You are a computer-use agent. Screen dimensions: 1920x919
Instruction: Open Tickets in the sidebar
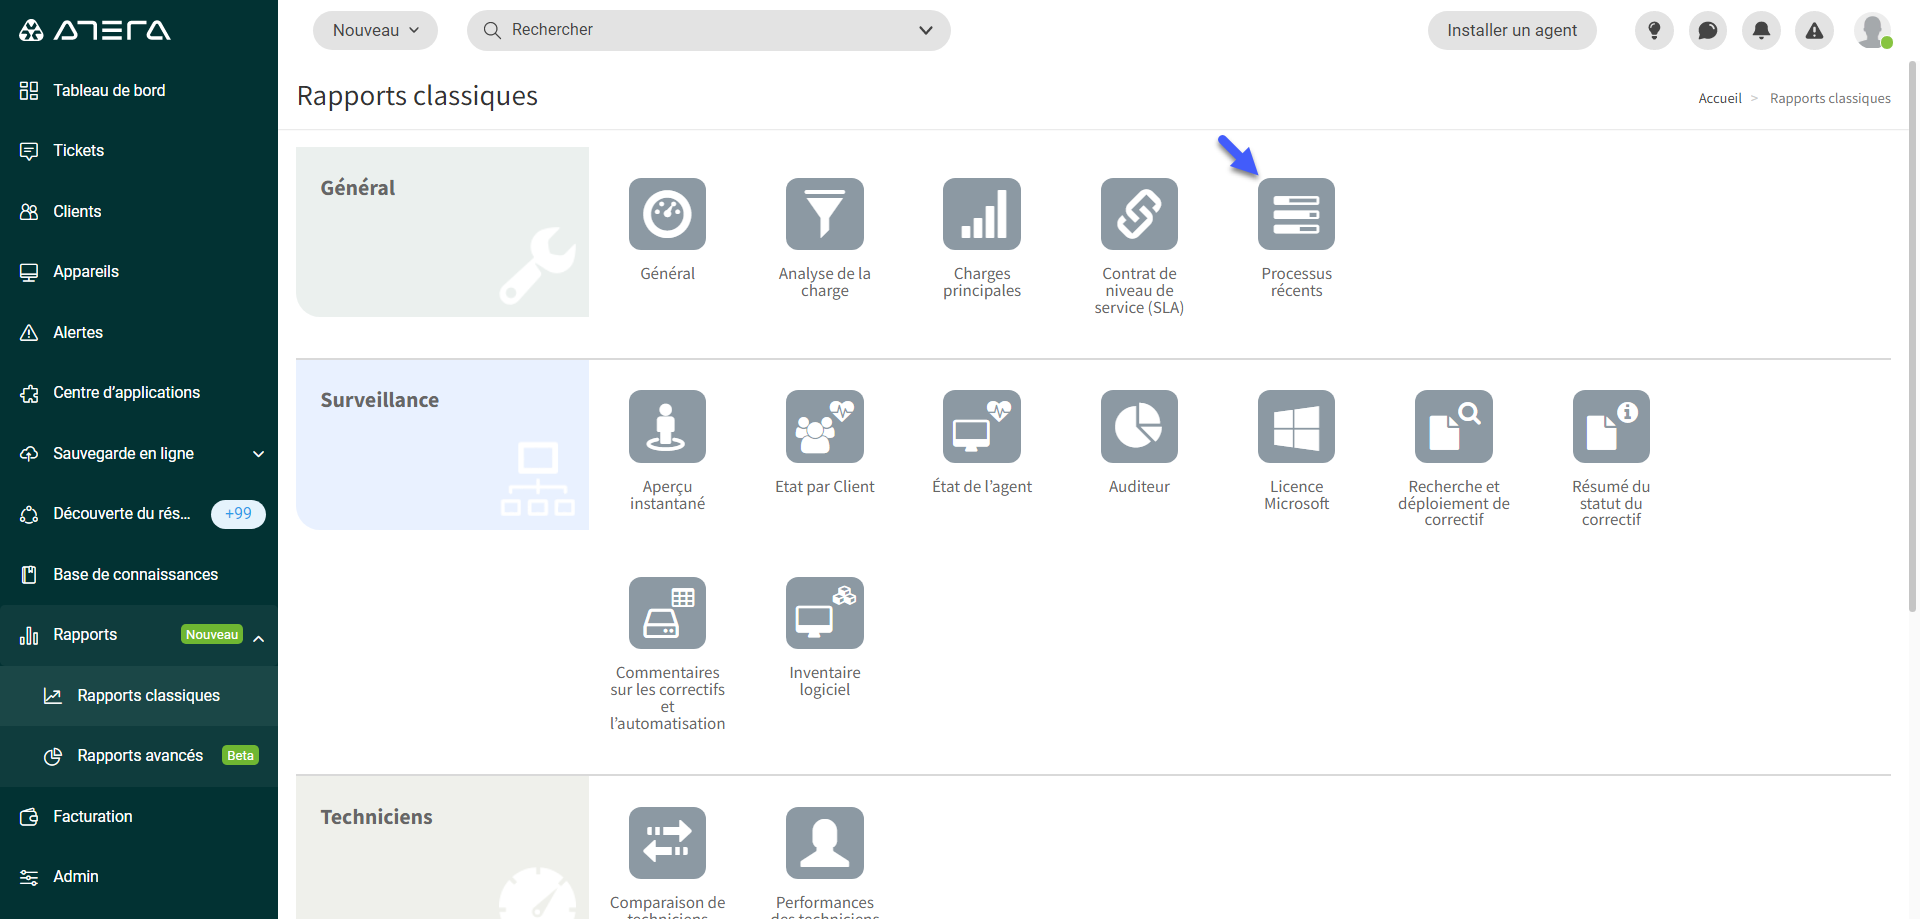click(x=139, y=151)
